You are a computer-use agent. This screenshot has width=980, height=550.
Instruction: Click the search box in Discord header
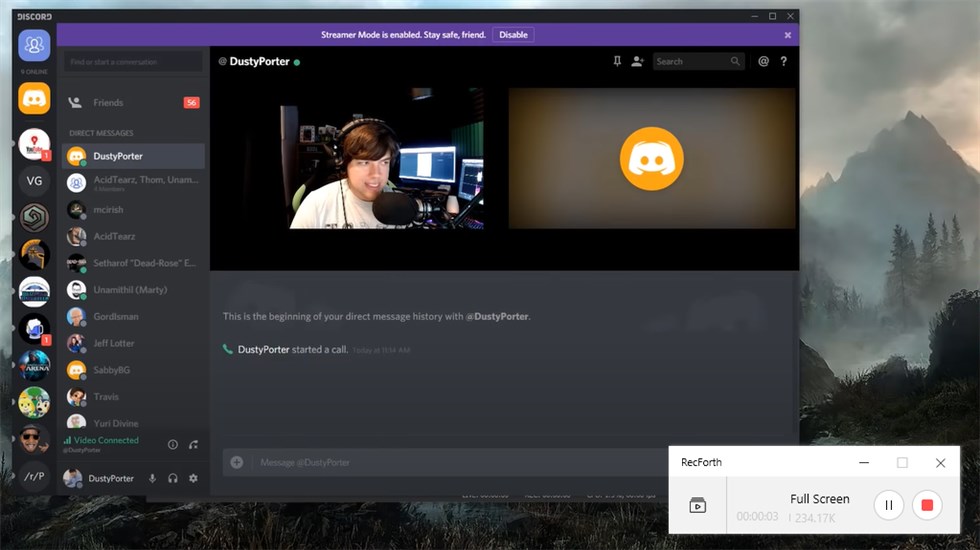tap(698, 61)
